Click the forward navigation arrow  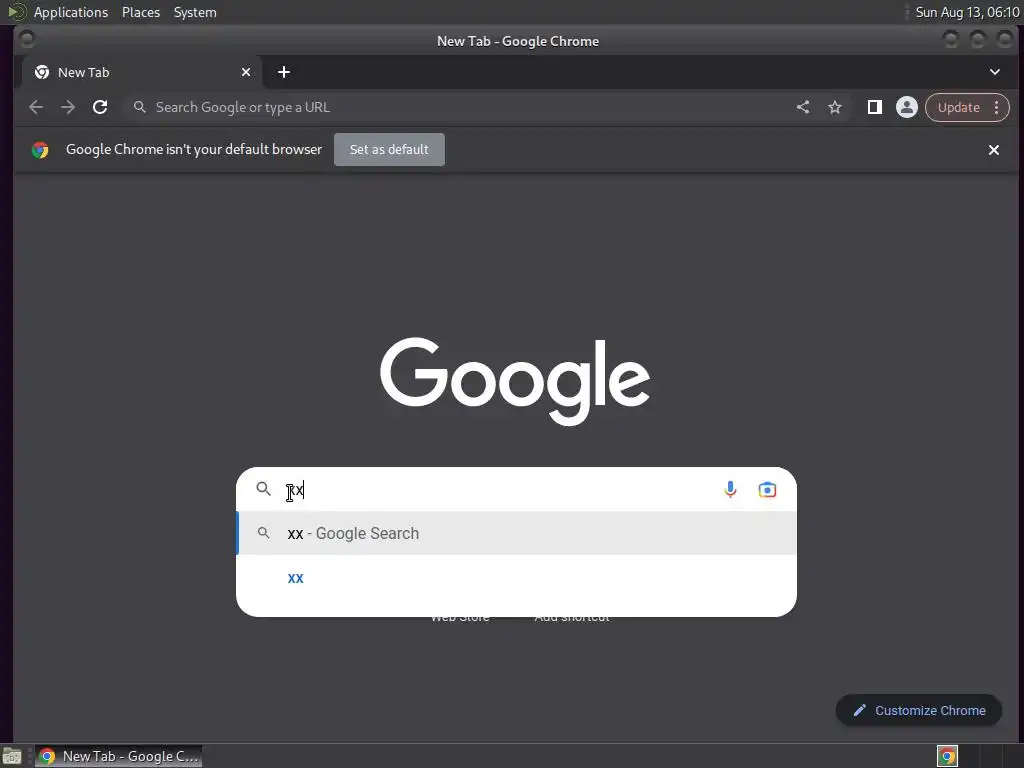point(68,107)
